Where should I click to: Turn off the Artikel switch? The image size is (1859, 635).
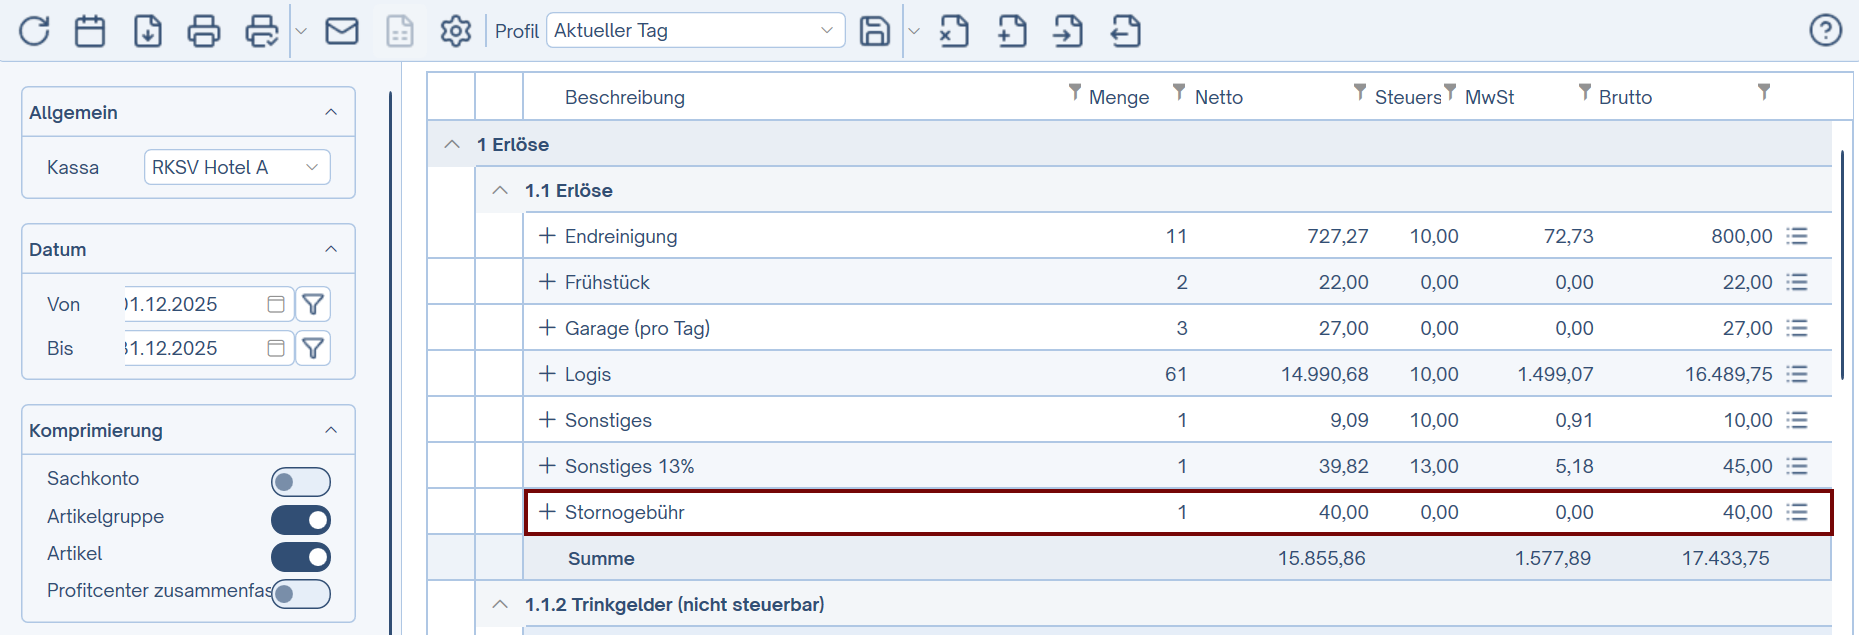coord(300,557)
